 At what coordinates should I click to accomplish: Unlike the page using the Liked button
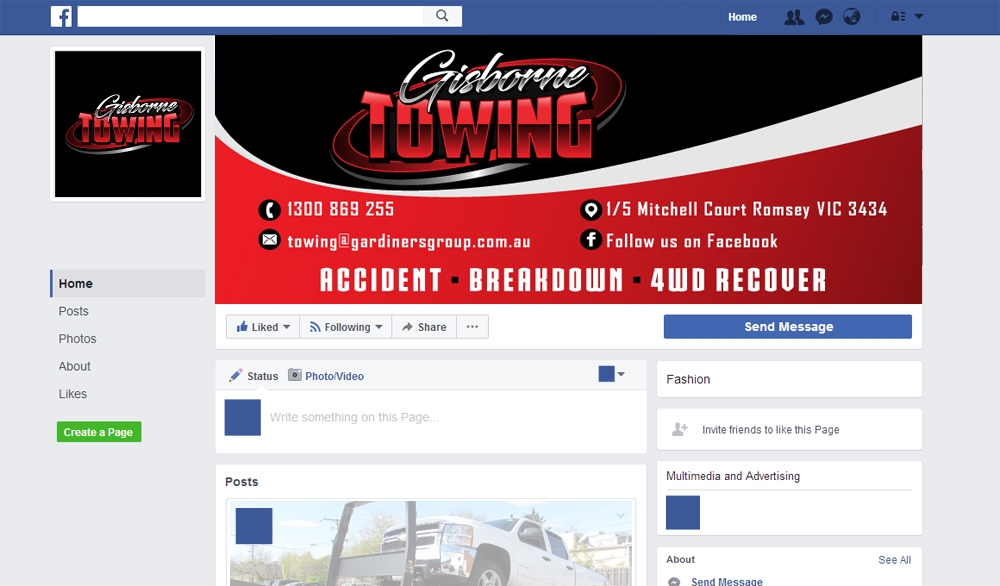tap(261, 326)
